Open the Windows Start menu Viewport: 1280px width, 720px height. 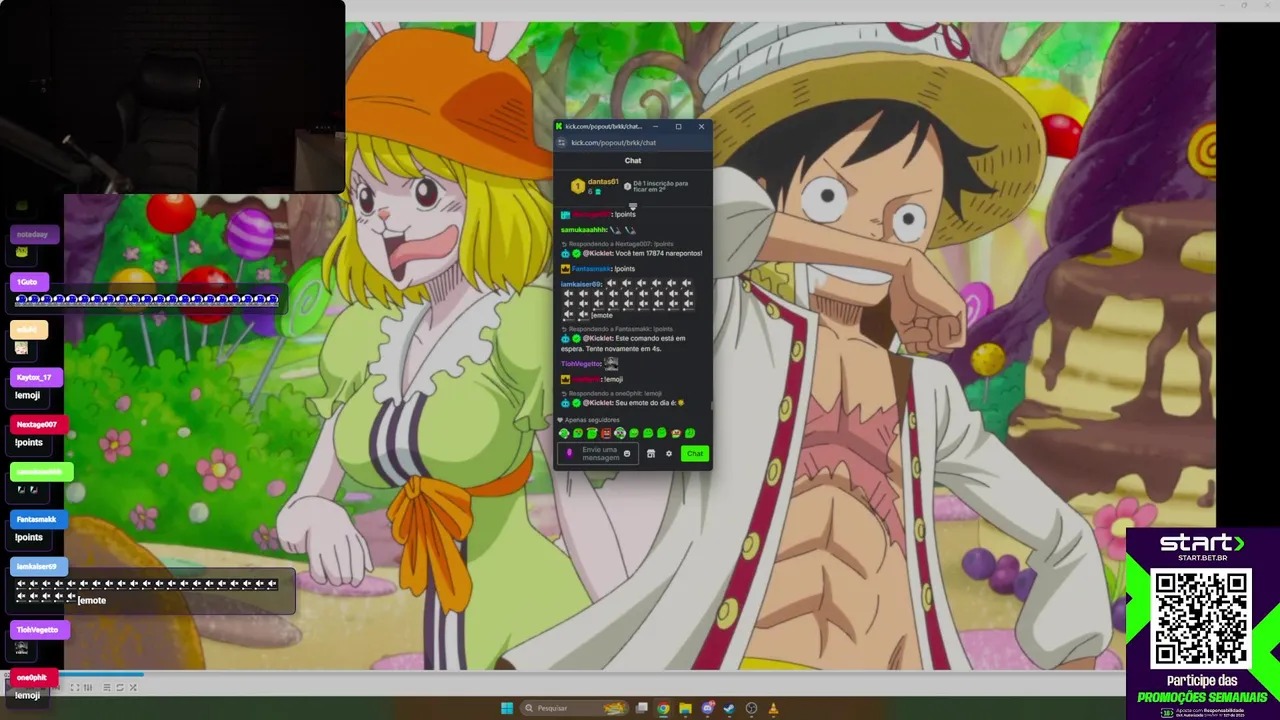pyautogui.click(x=507, y=708)
